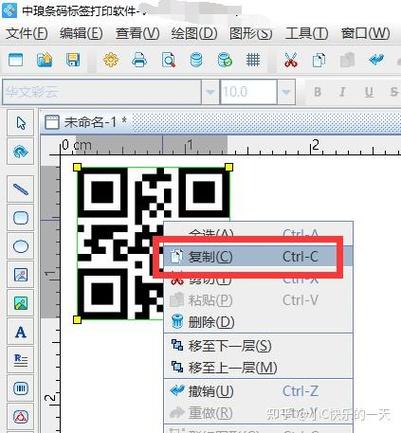This screenshot has height=433, width=401.
Task: Save the label with floppy icon
Action: coord(73,60)
